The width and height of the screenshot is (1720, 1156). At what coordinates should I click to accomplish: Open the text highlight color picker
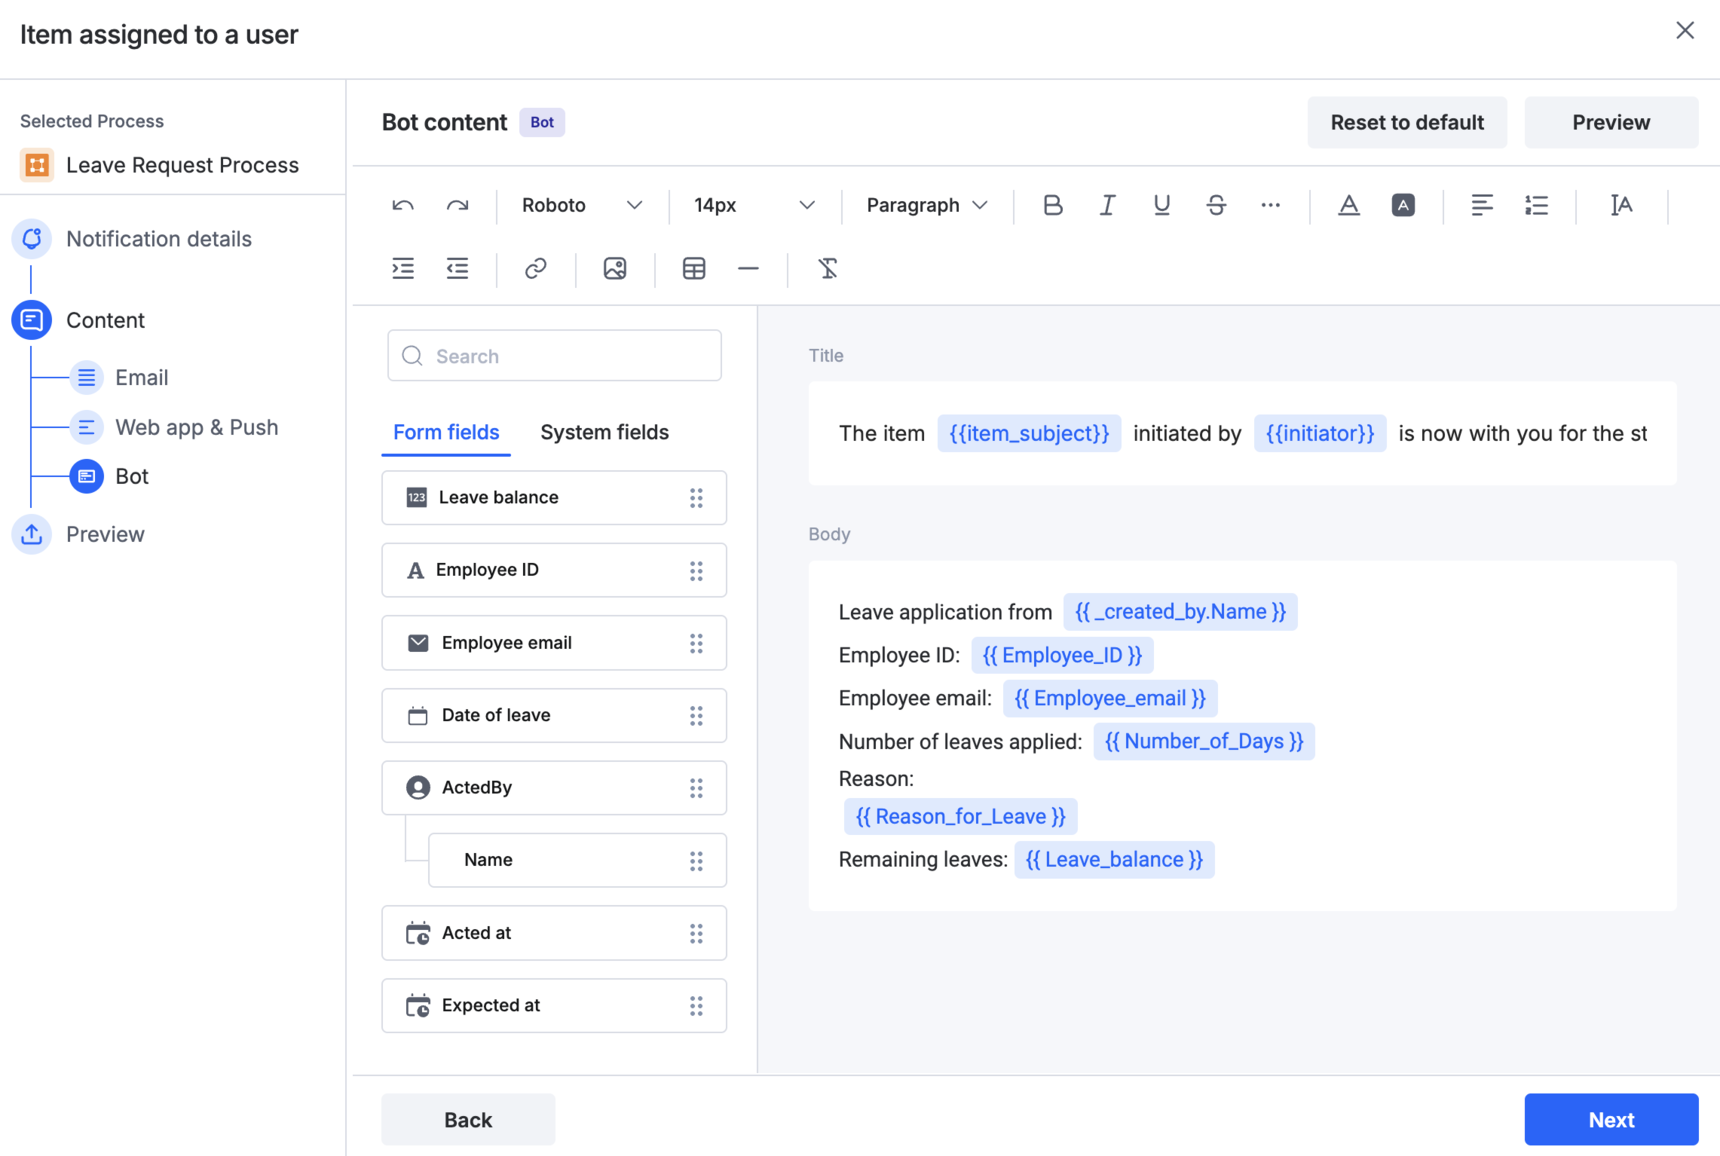1403,205
